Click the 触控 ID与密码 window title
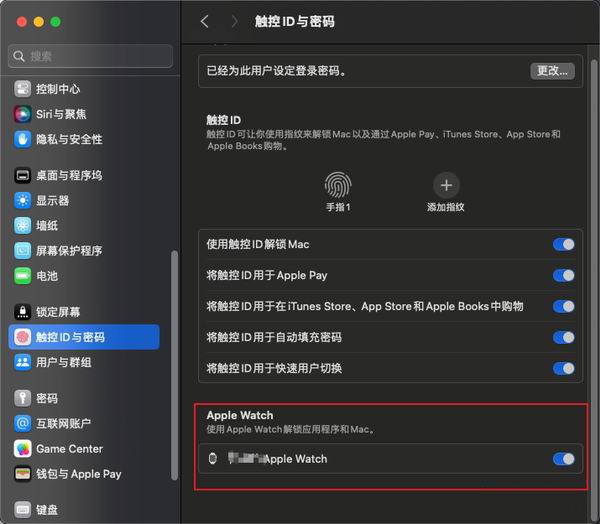Viewport: 600px width, 524px height. (x=295, y=21)
